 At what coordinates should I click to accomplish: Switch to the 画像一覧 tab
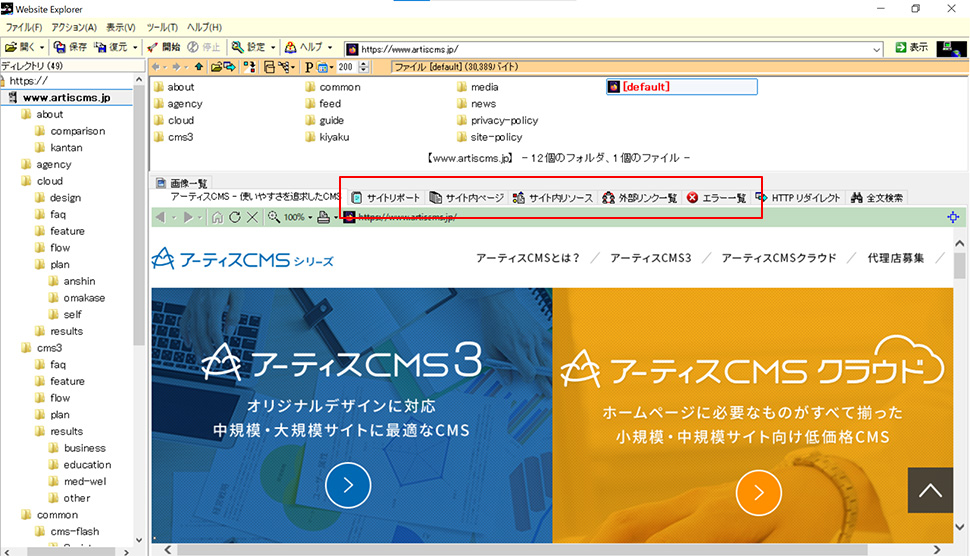[x=182, y=183]
